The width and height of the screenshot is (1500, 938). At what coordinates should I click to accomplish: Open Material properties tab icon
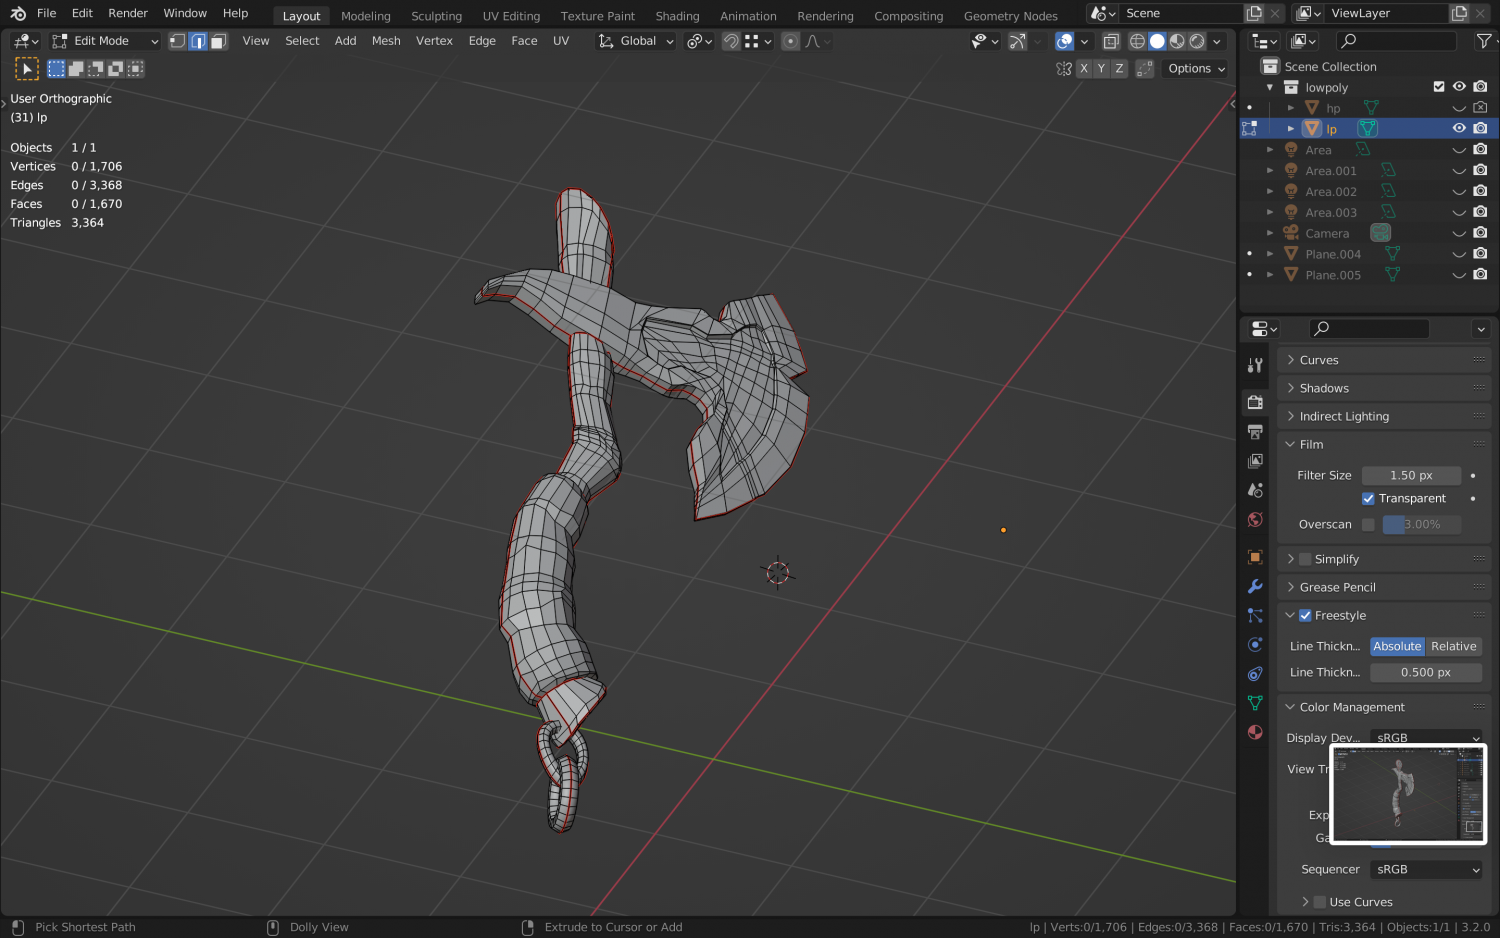point(1255,732)
